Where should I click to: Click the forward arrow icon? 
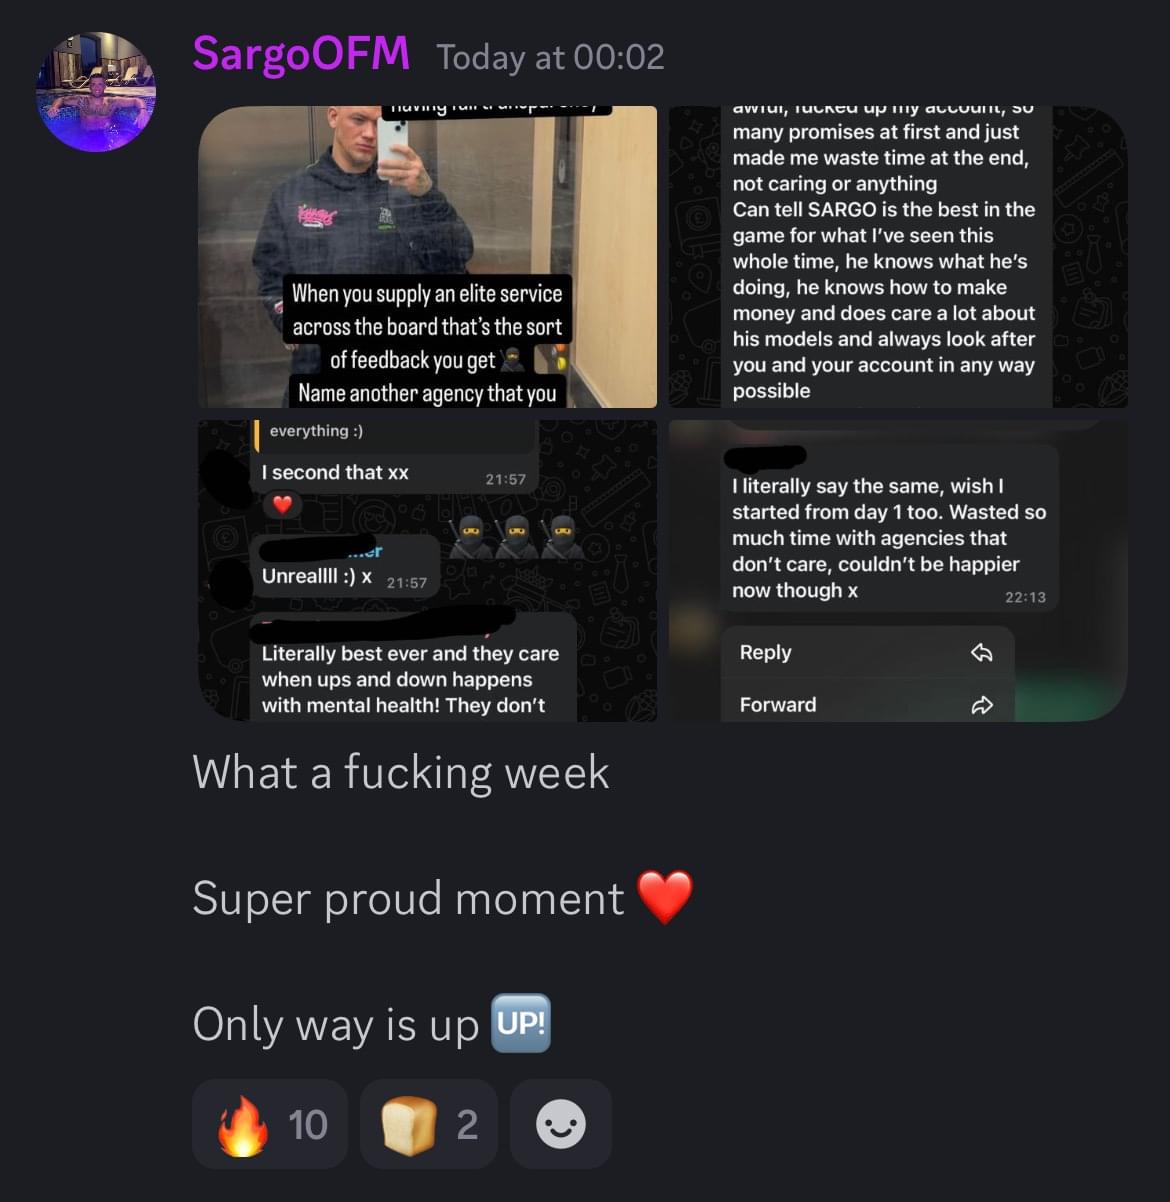982,704
